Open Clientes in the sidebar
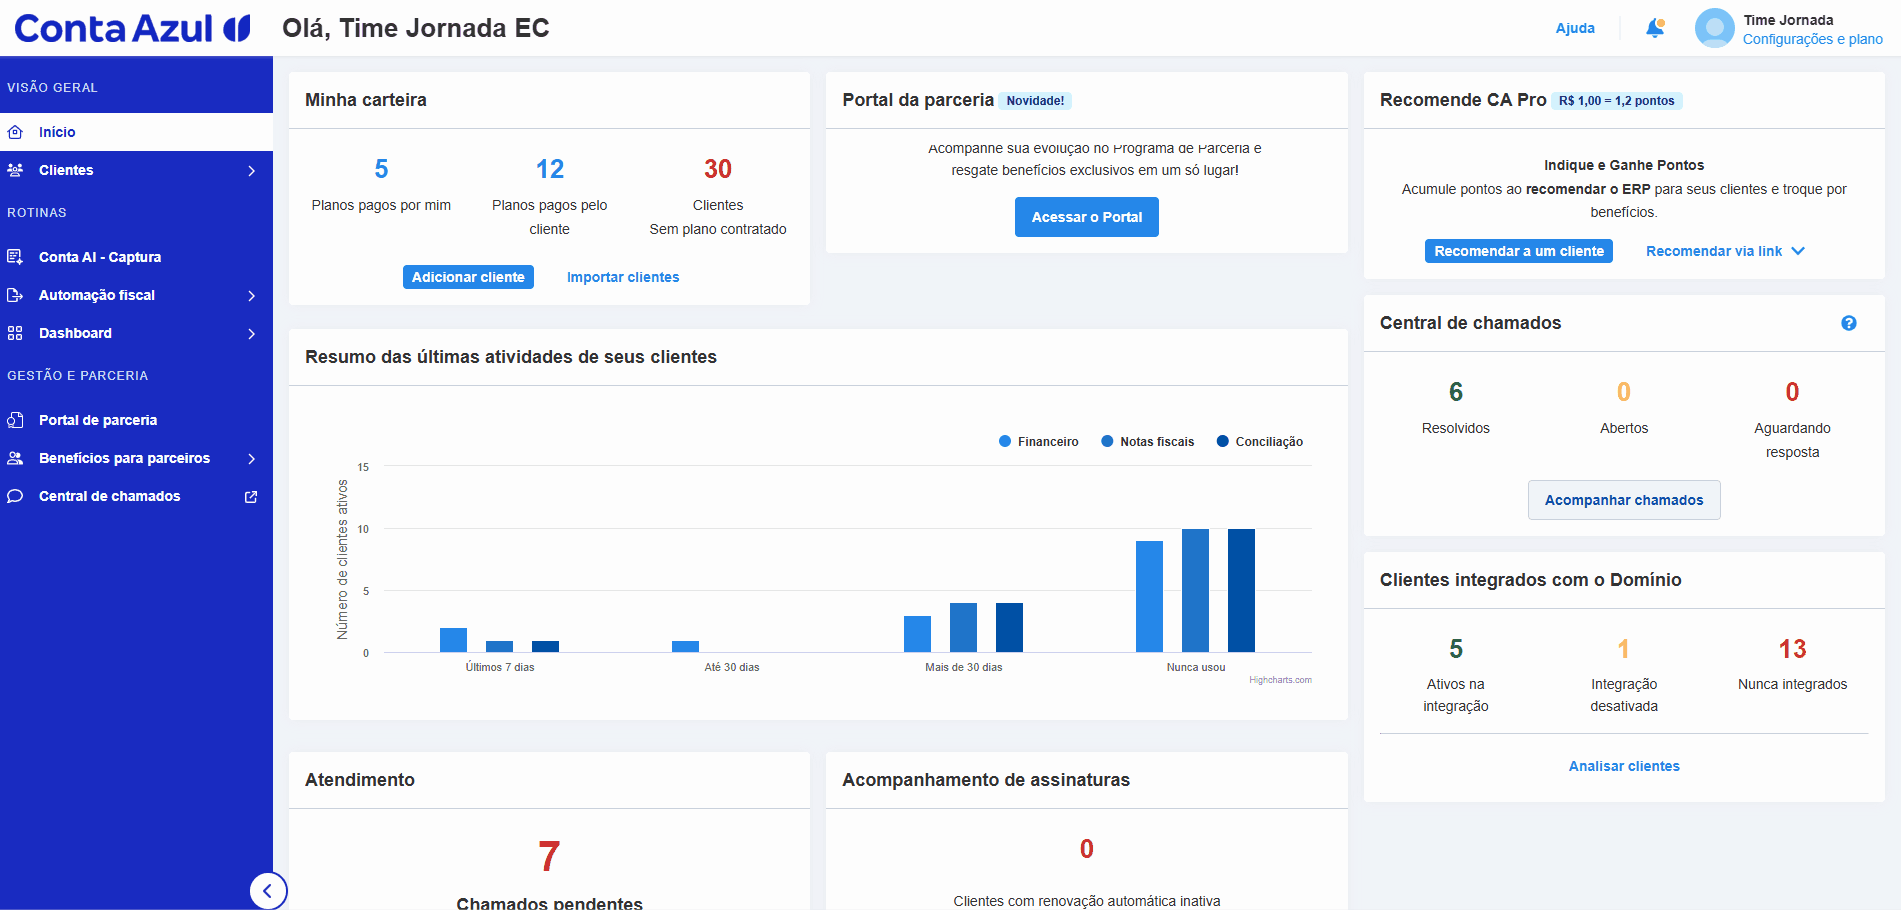 click(x=136, y=170)
